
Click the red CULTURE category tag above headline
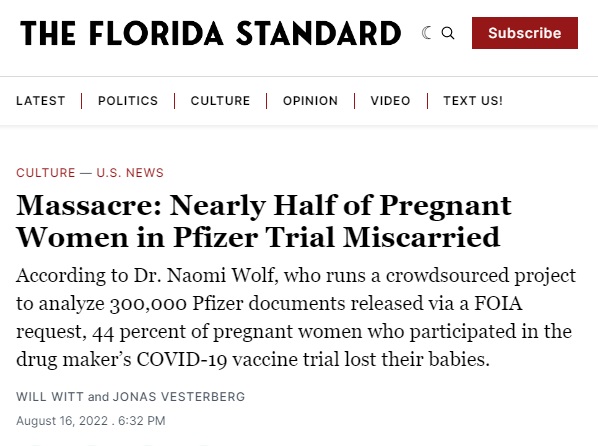(46, 173)
